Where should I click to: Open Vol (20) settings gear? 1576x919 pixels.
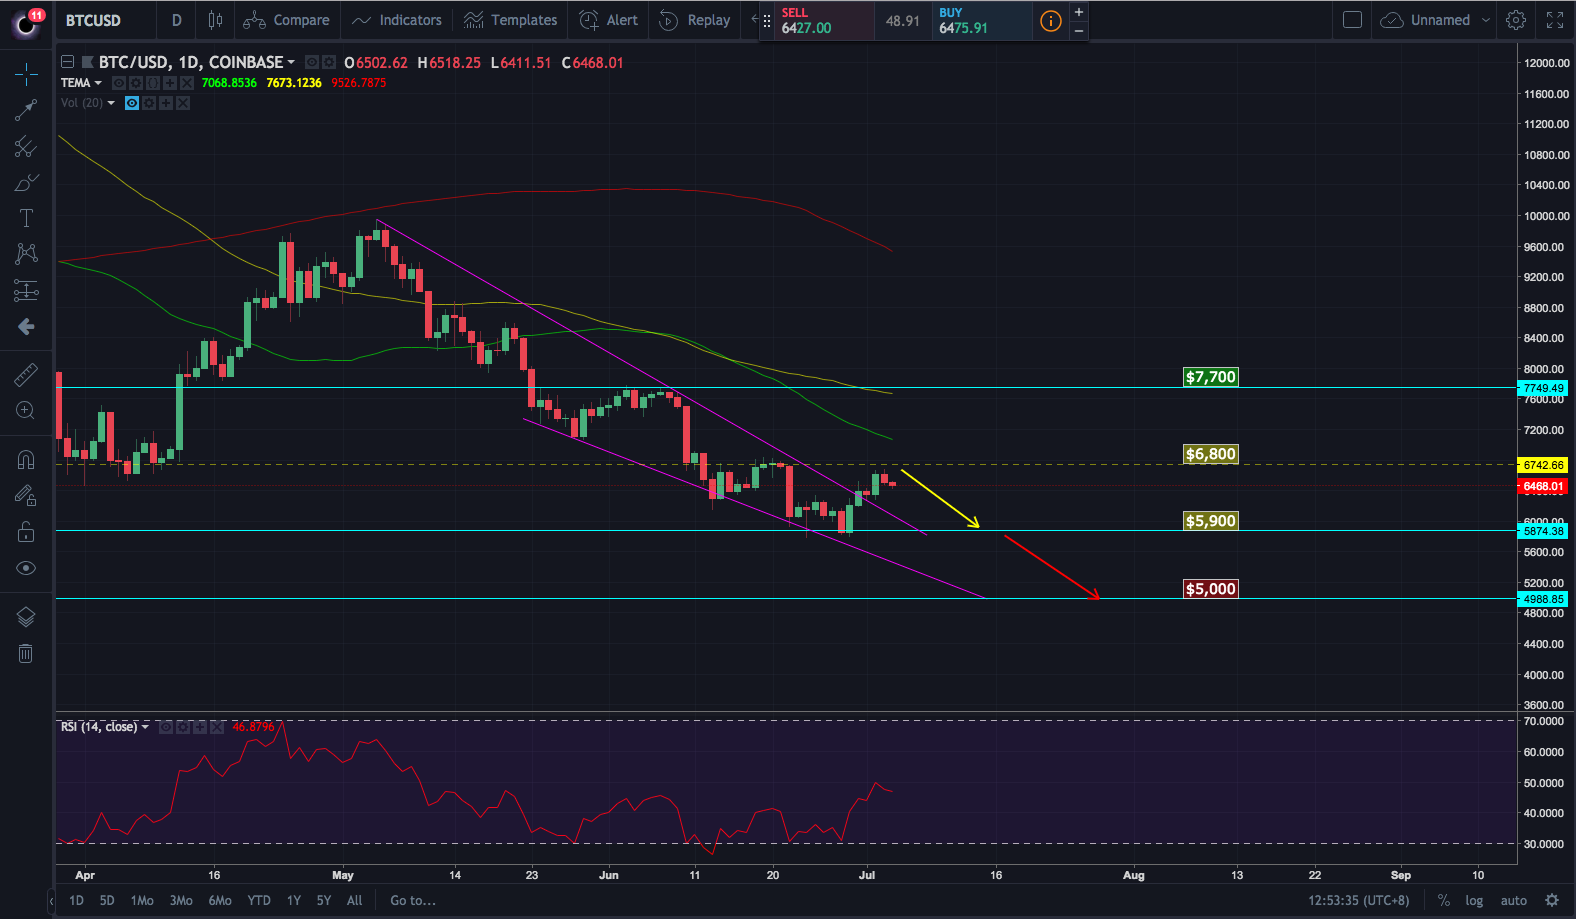coord(149,103)
